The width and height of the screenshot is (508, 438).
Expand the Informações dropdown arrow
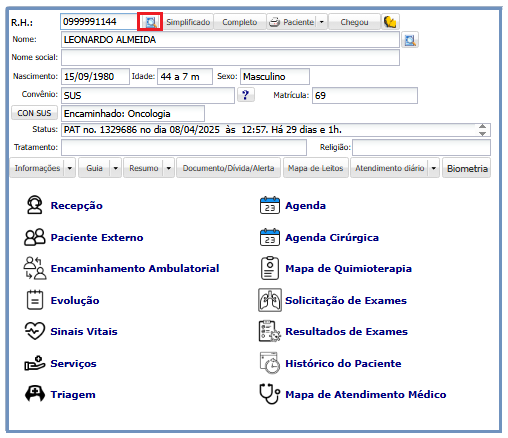pyautogui.click(x=69, y=168)
